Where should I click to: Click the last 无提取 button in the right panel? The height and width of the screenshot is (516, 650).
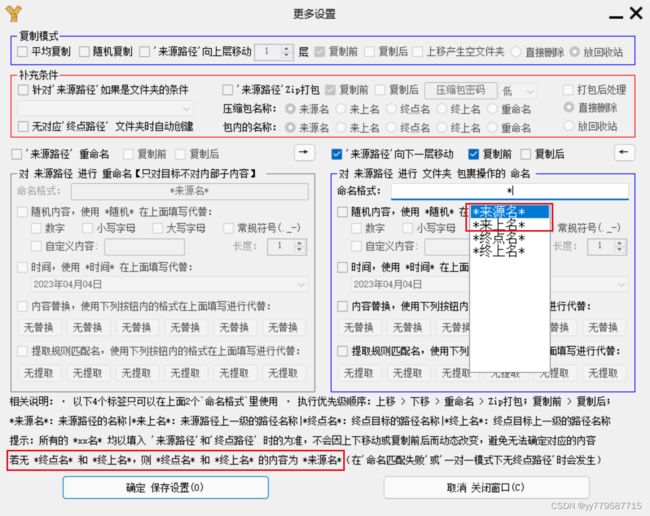603,373
